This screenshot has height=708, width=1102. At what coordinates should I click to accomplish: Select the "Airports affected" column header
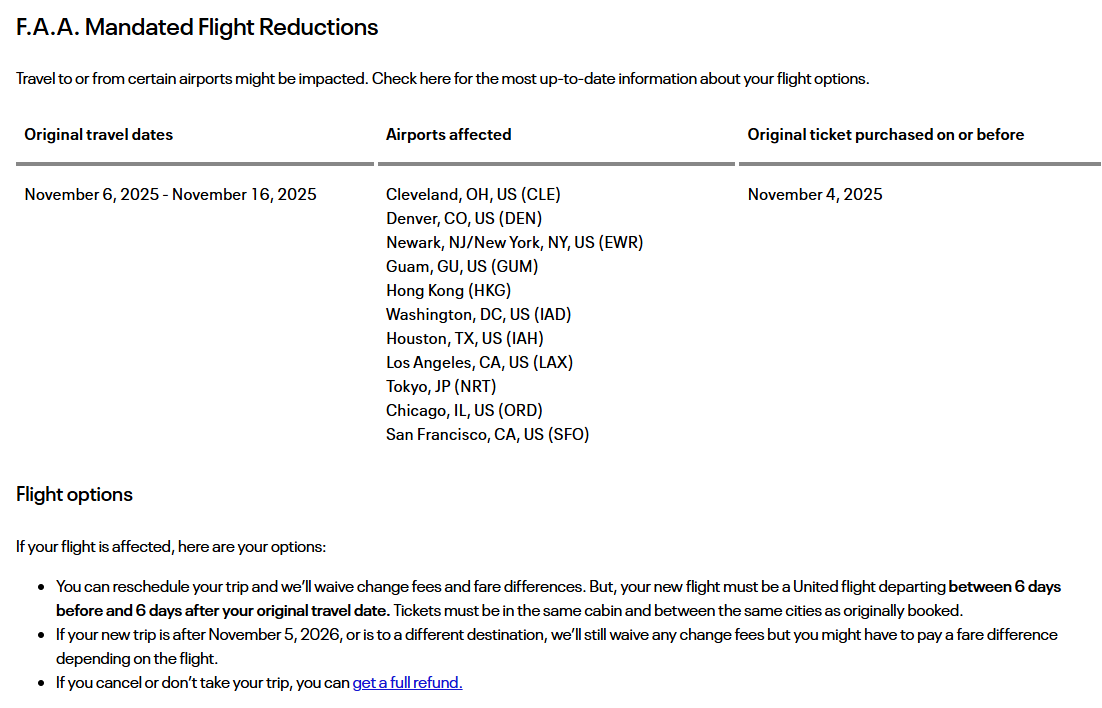pyautogui.click(x=448, y=135)
